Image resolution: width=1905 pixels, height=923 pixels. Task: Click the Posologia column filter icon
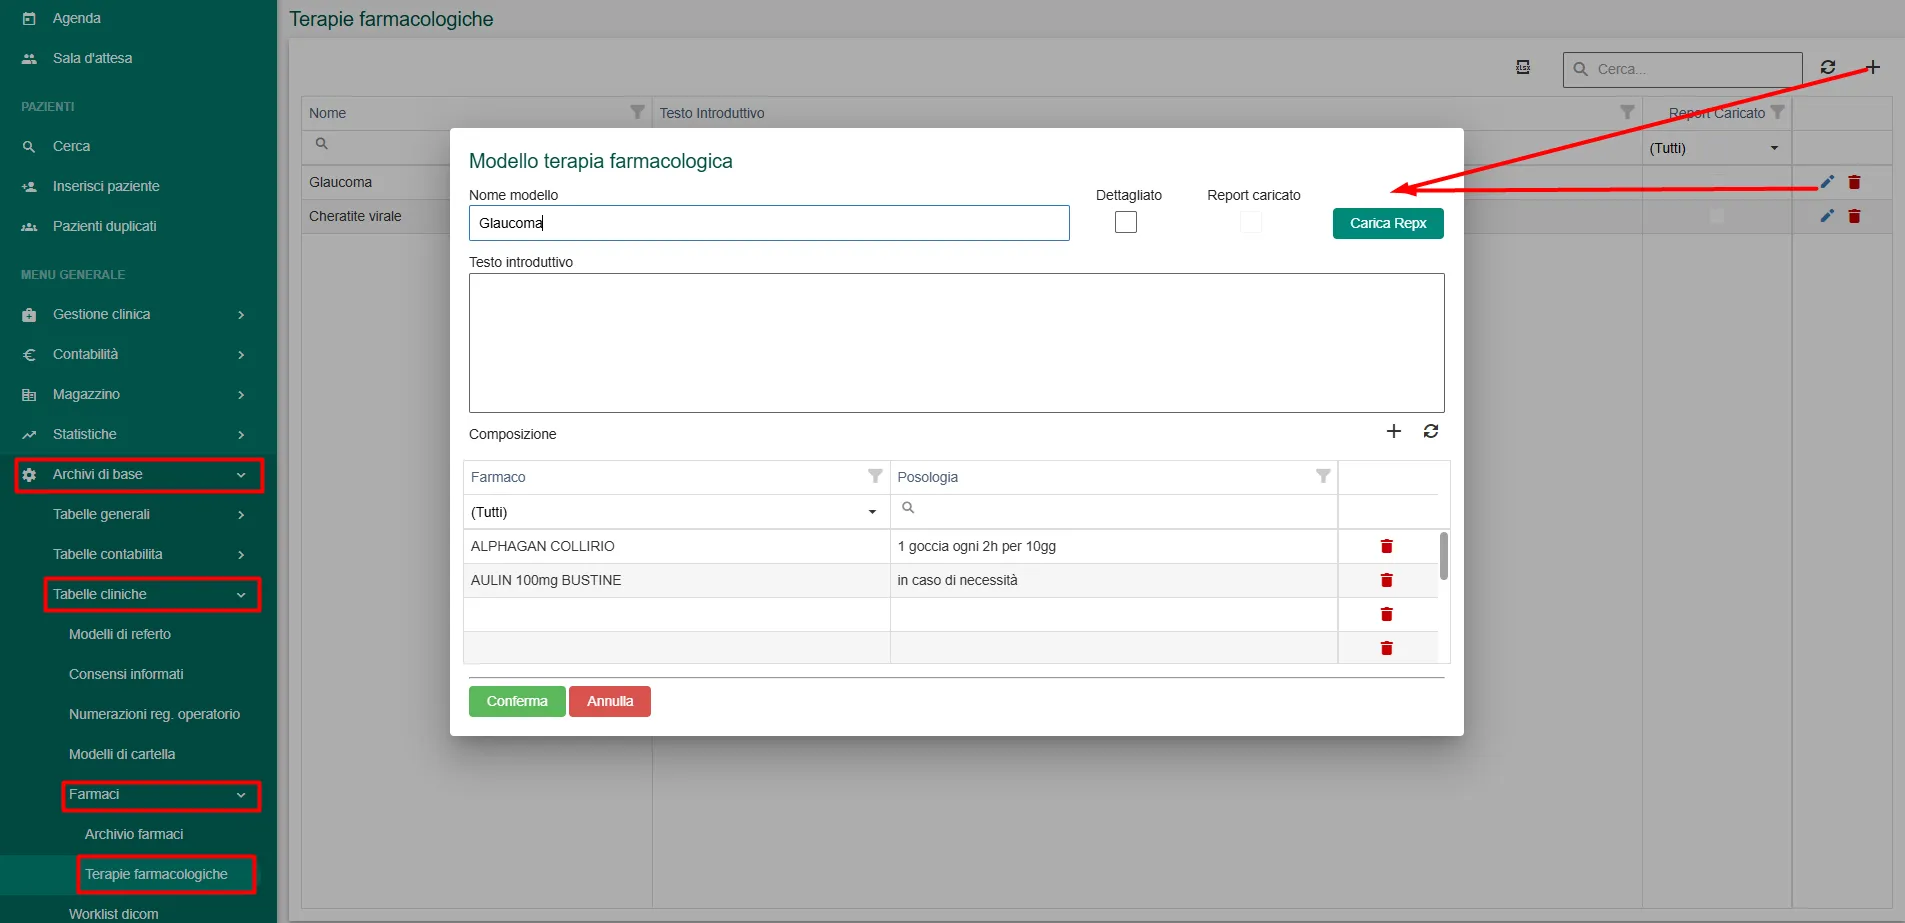[1323, 477]
